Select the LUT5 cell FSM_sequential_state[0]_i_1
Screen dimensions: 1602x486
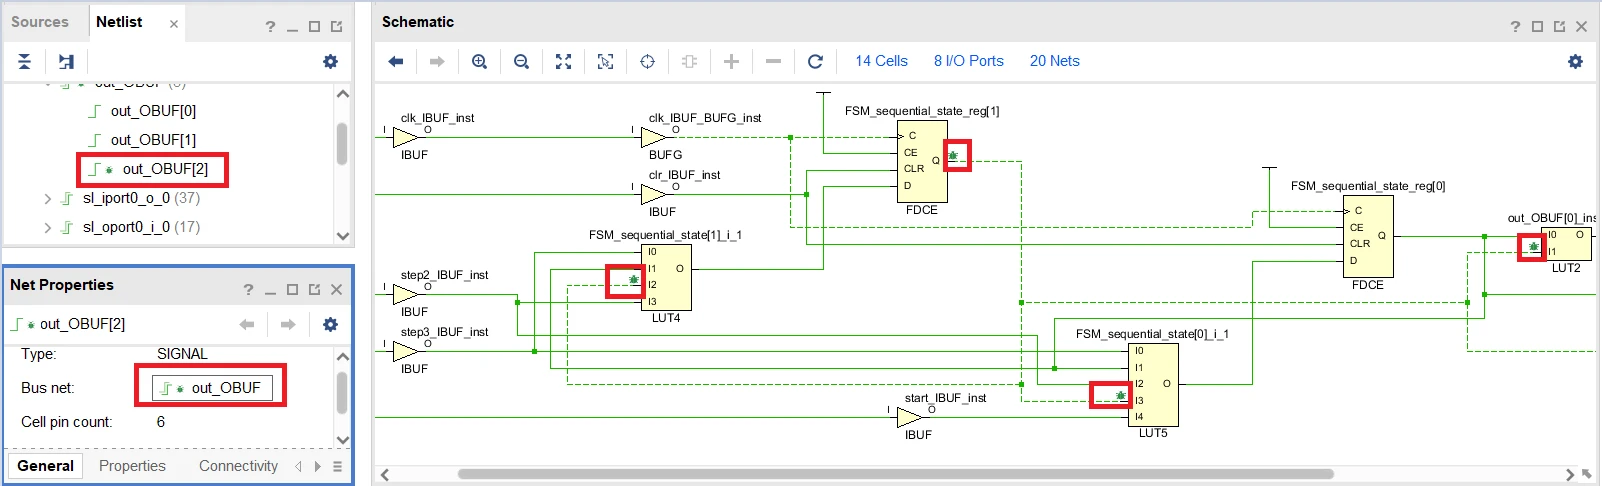click(x=1153, y=385)
